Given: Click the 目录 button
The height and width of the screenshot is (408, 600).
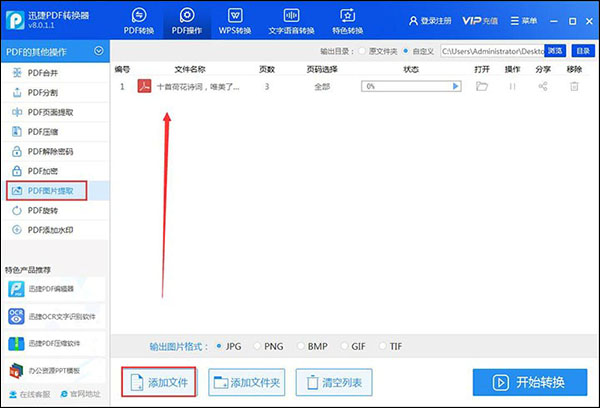Looking at the screenshot, I should click(x=583, y=51).
